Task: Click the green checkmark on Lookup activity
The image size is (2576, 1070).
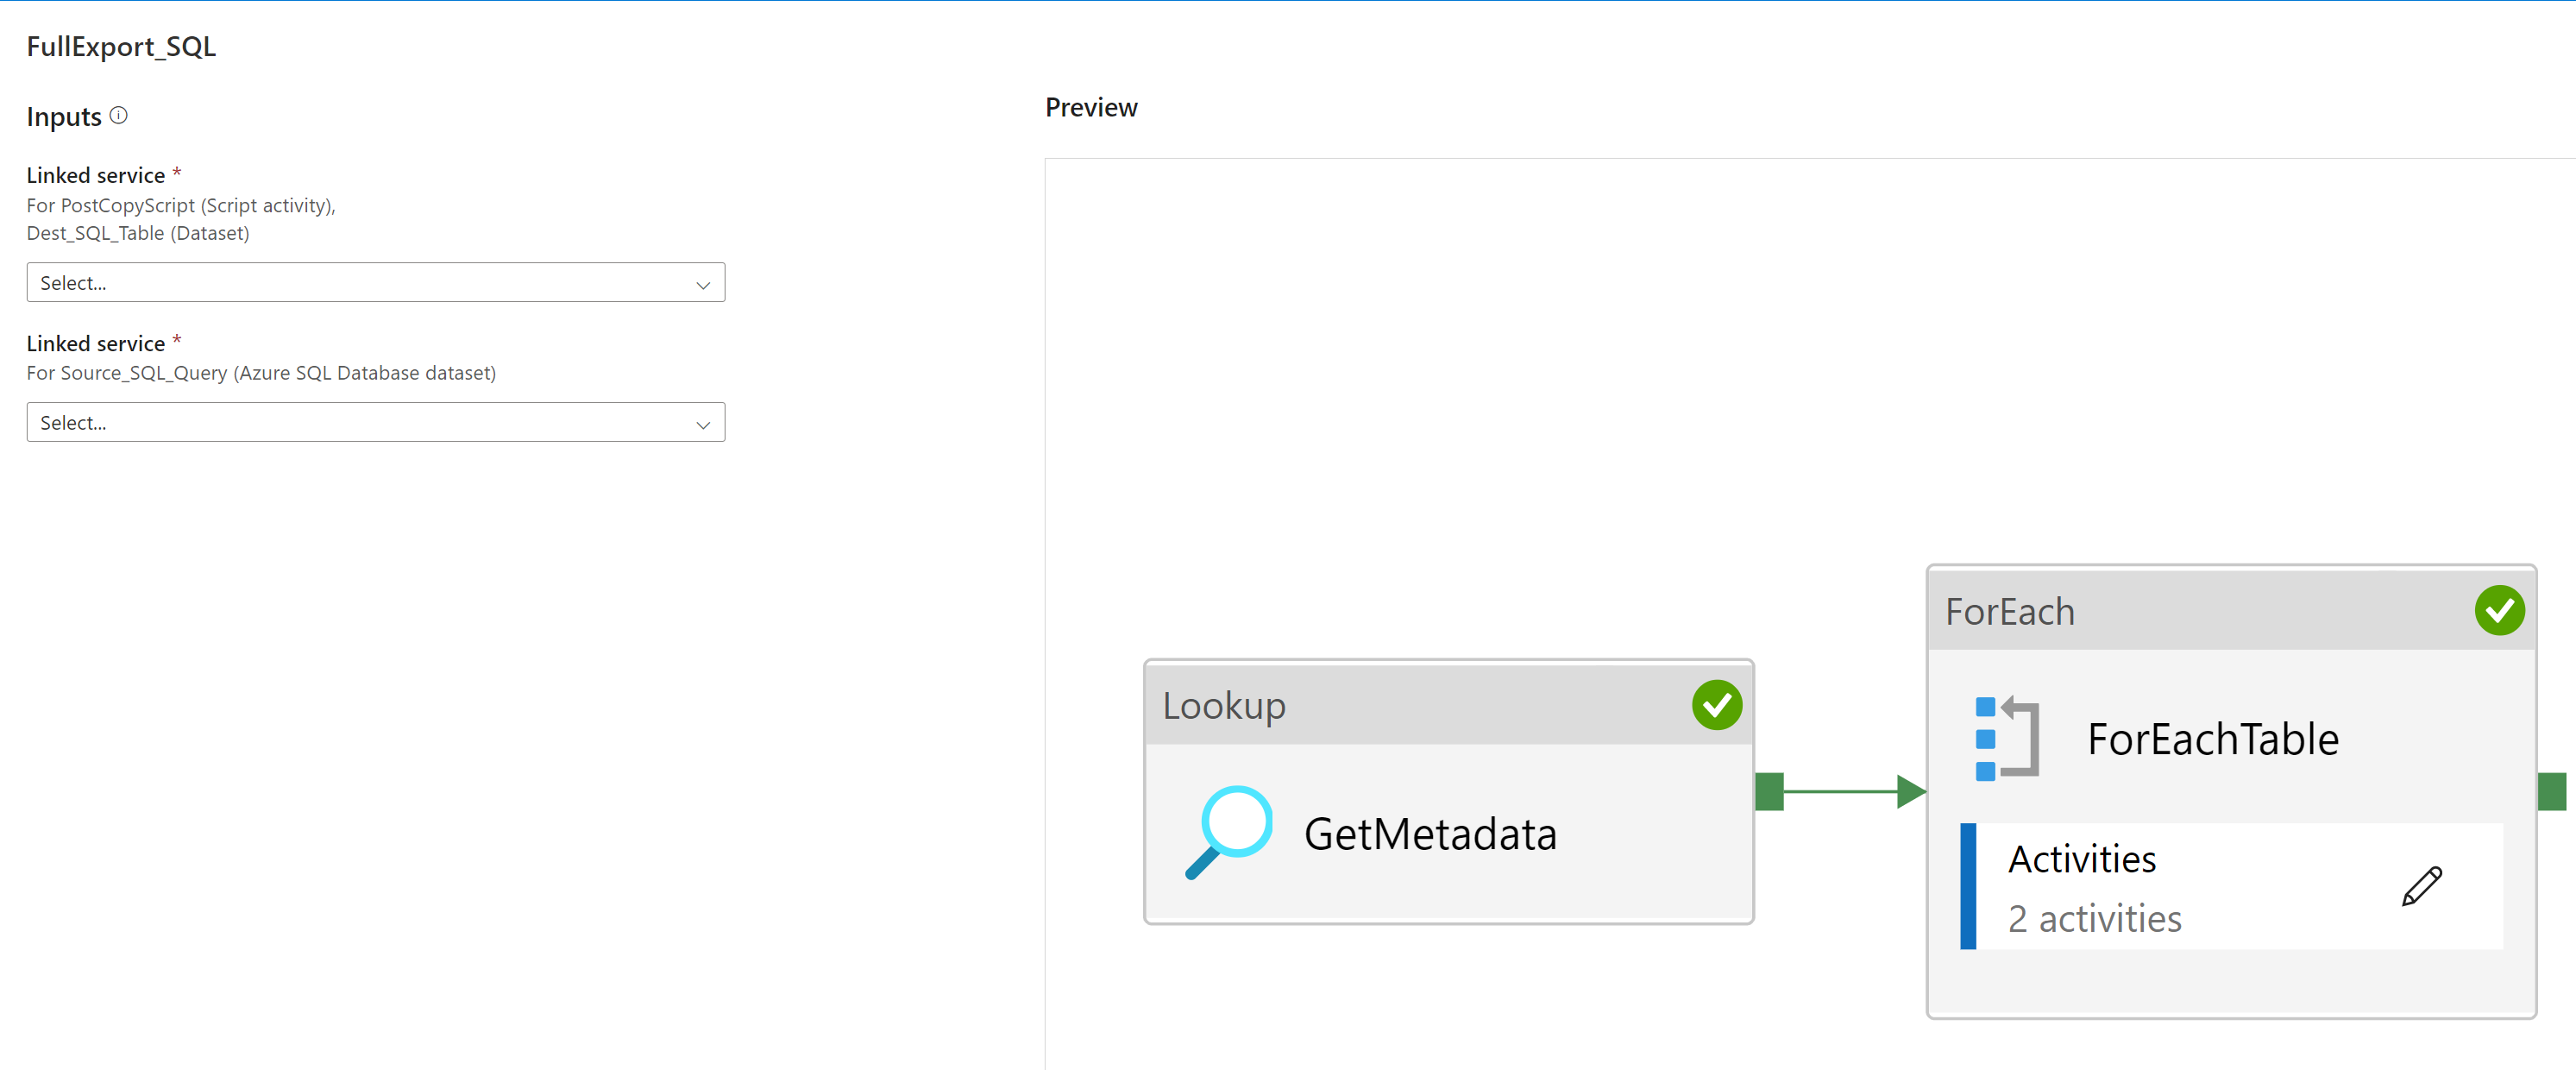Action: [x=1717, y=705]
